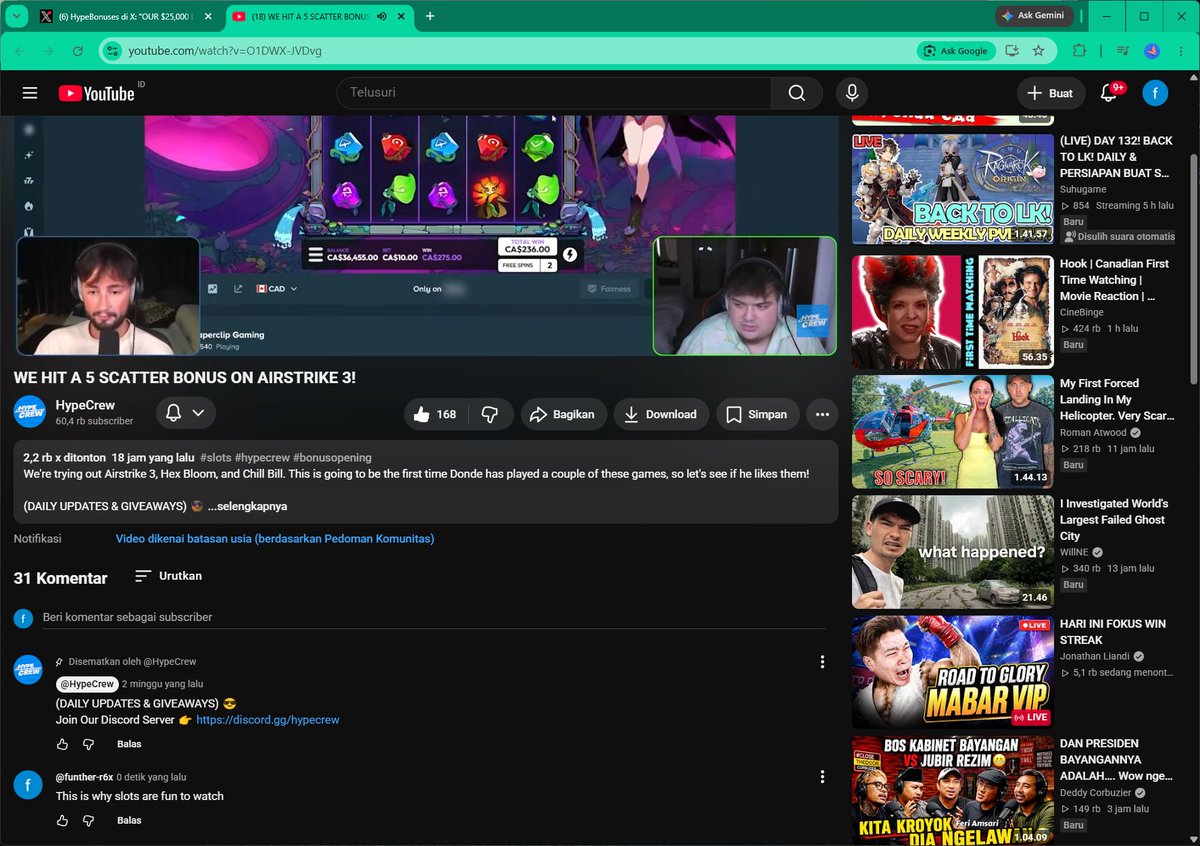
Task: Close the HypeBonuses X tab
Action: click(206, 16)
